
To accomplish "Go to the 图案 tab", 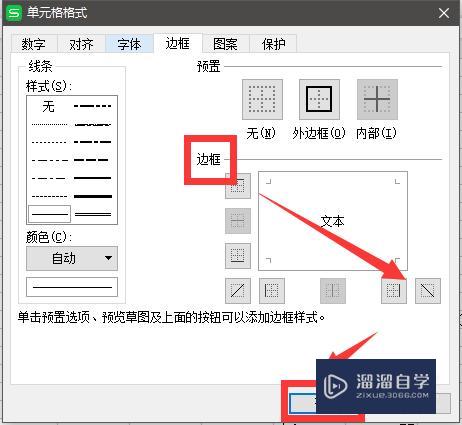I will coord(225,44).
